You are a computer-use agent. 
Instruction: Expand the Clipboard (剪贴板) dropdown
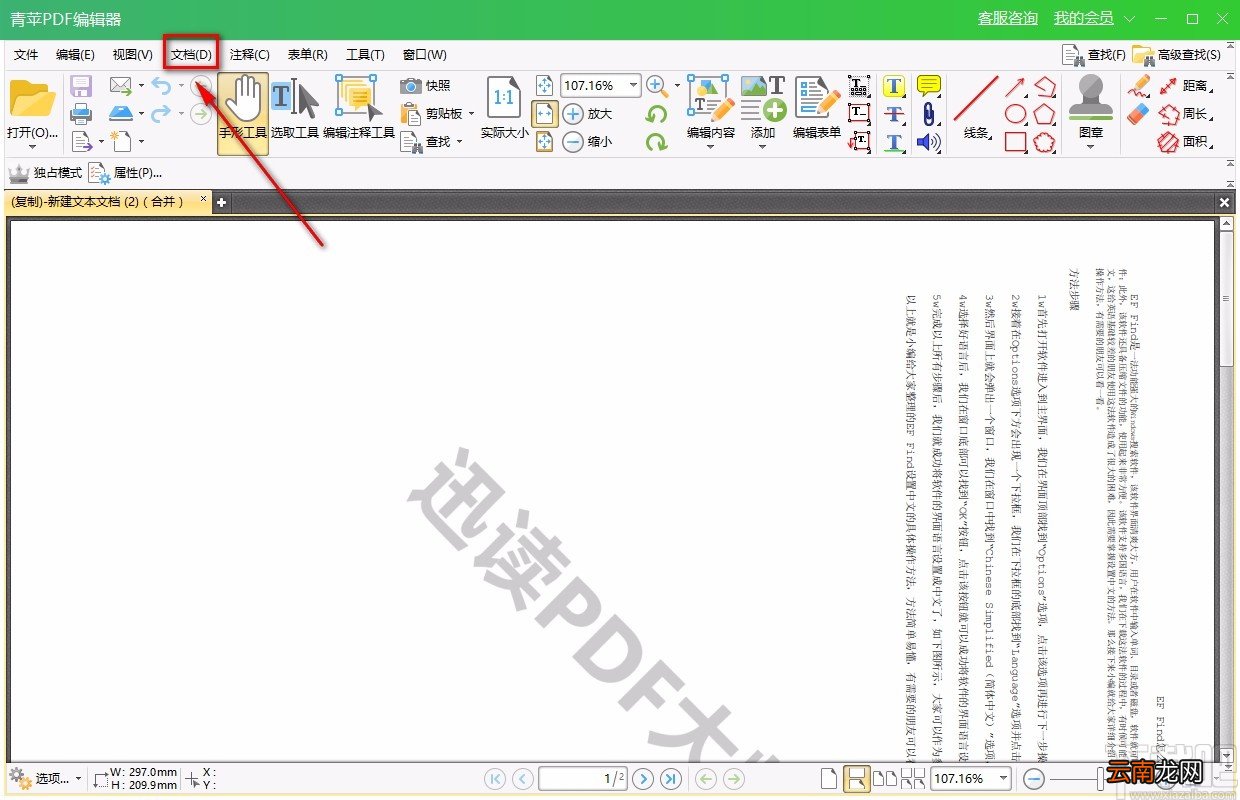[470, 114]
